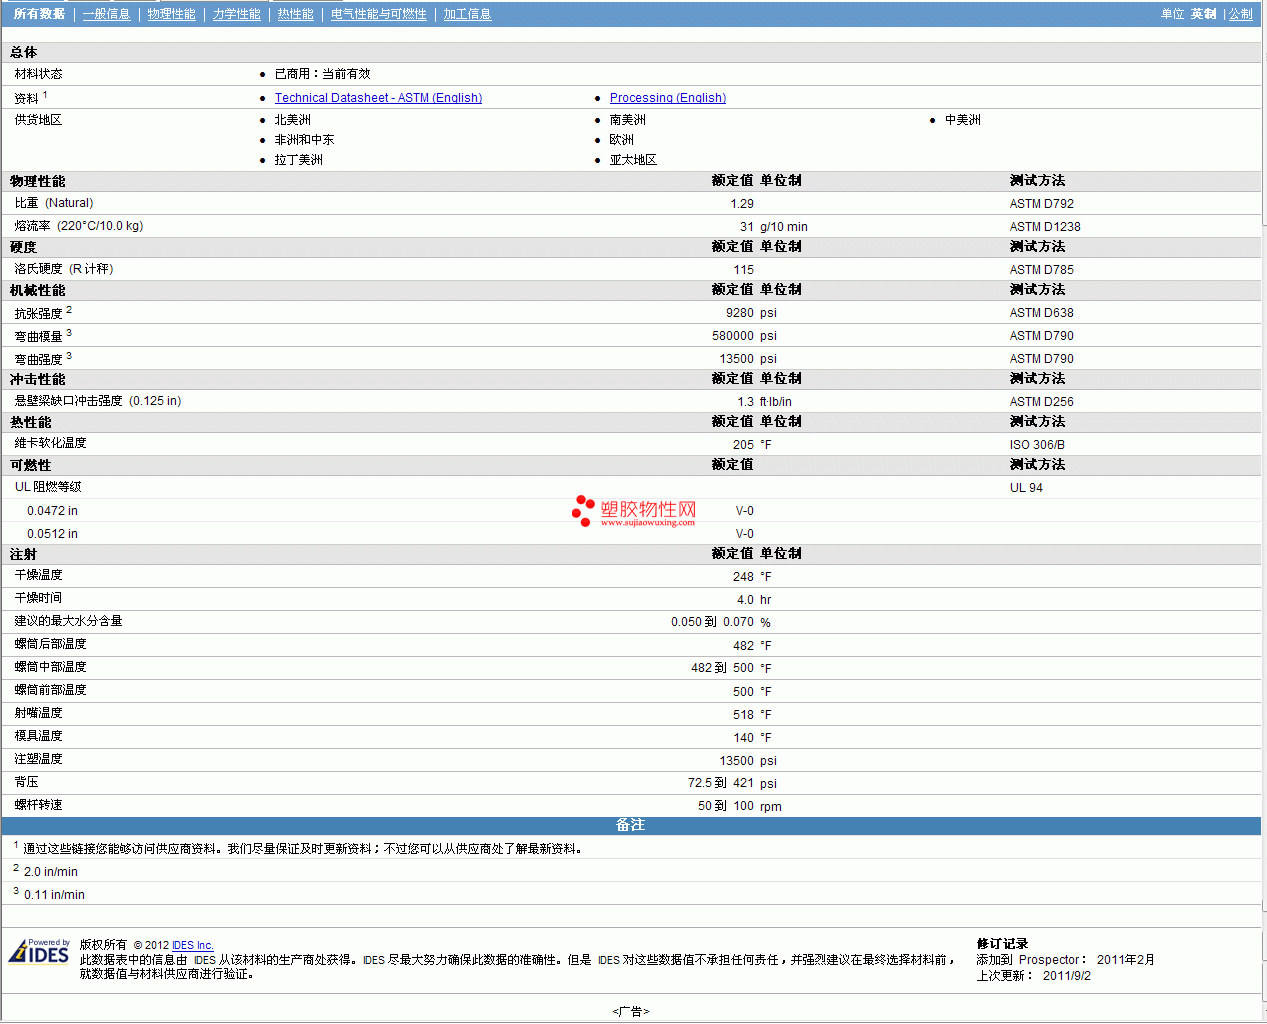
Task: Switch to the 一般信息 tab
Action: [x=106, y=14]
